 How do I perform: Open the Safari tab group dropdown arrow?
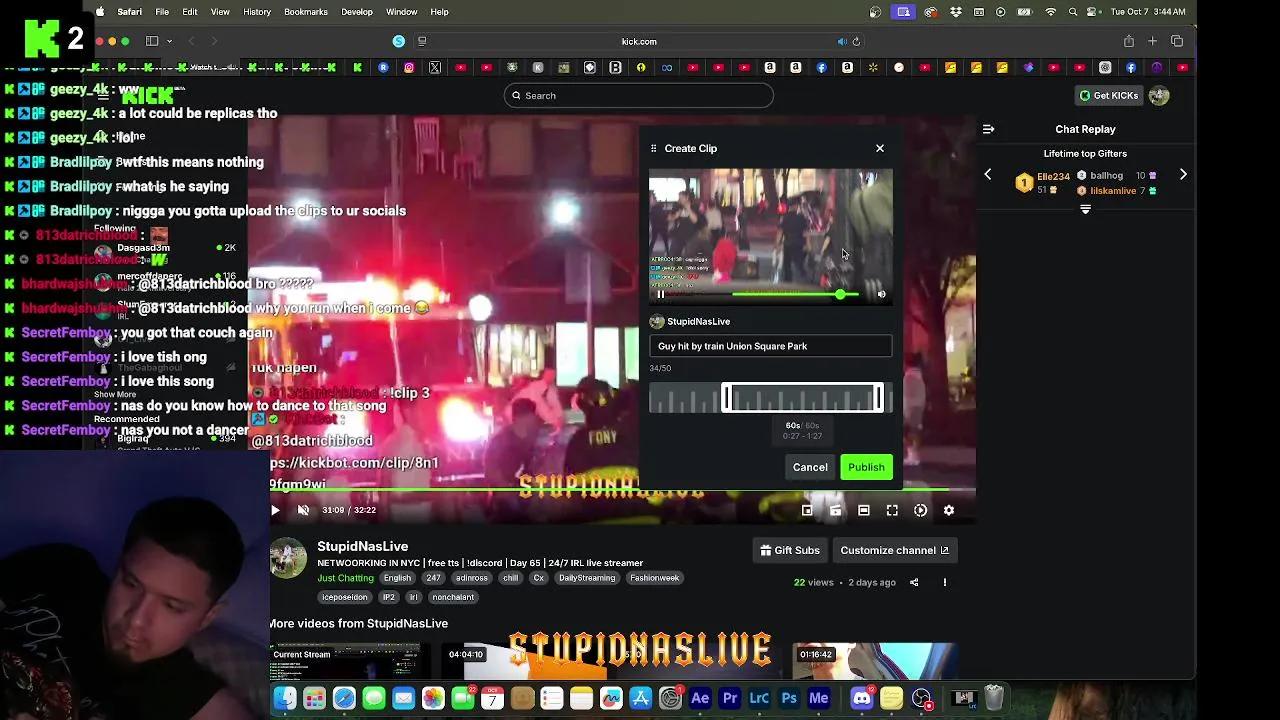pyautogui.click(x=169, y=41)
